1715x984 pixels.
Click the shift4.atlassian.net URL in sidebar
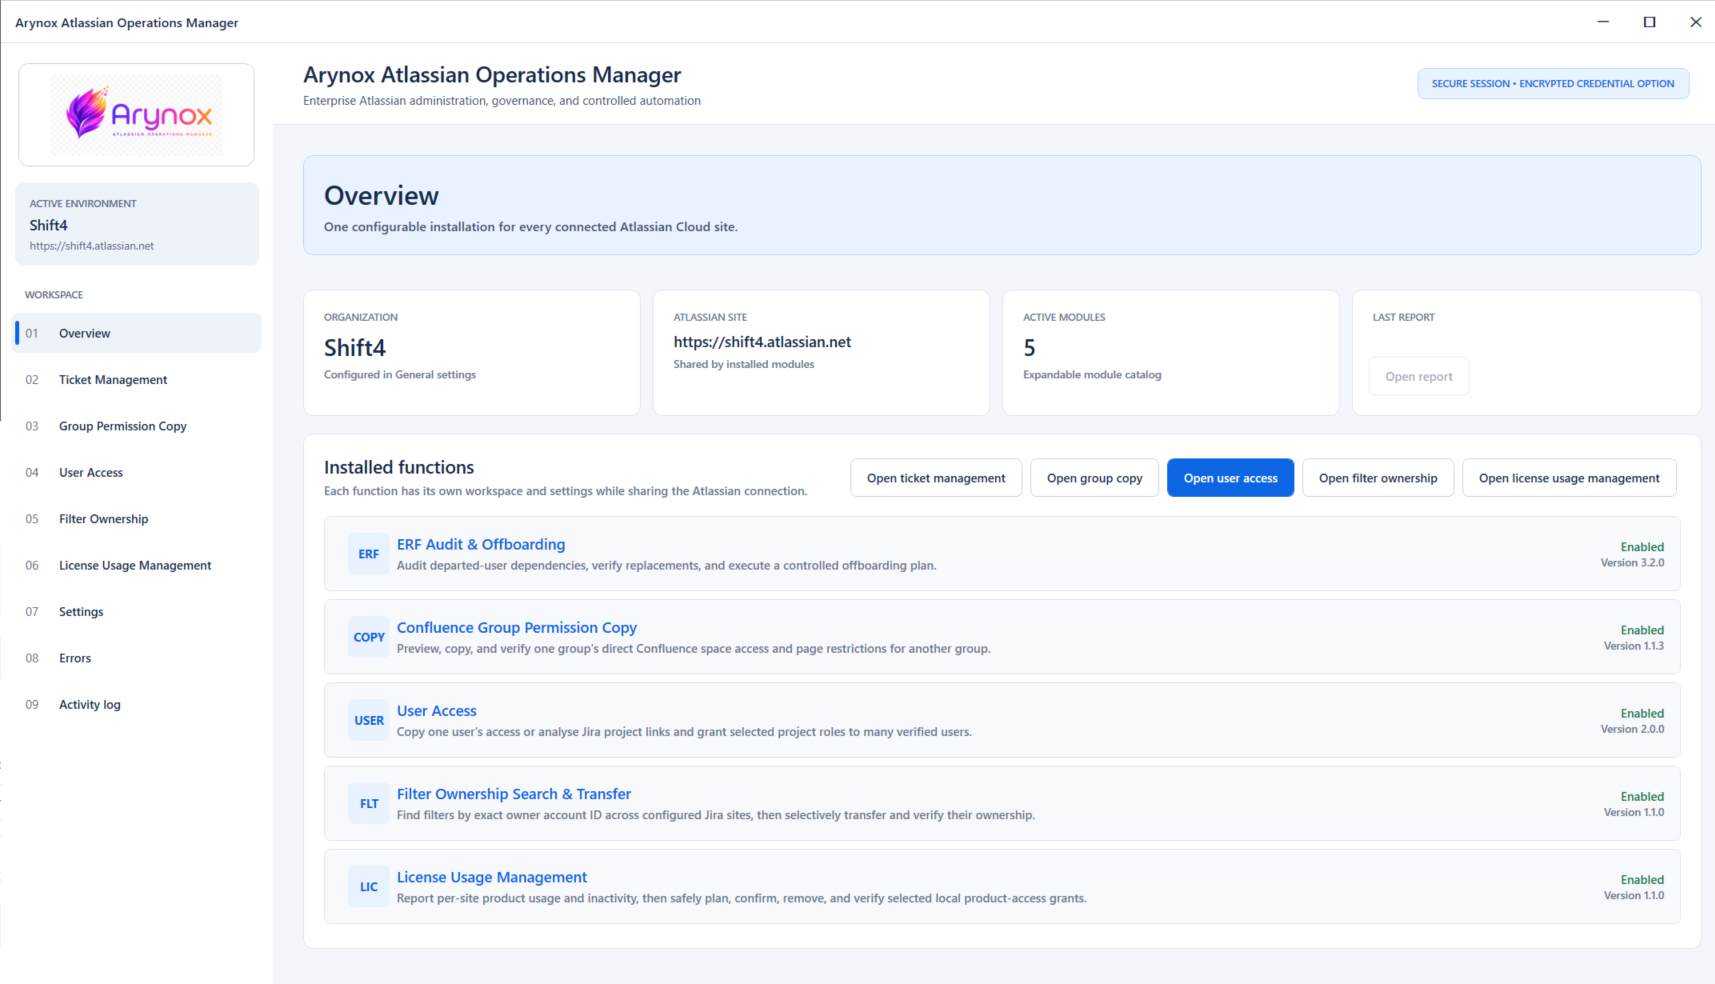click(92, 246)
